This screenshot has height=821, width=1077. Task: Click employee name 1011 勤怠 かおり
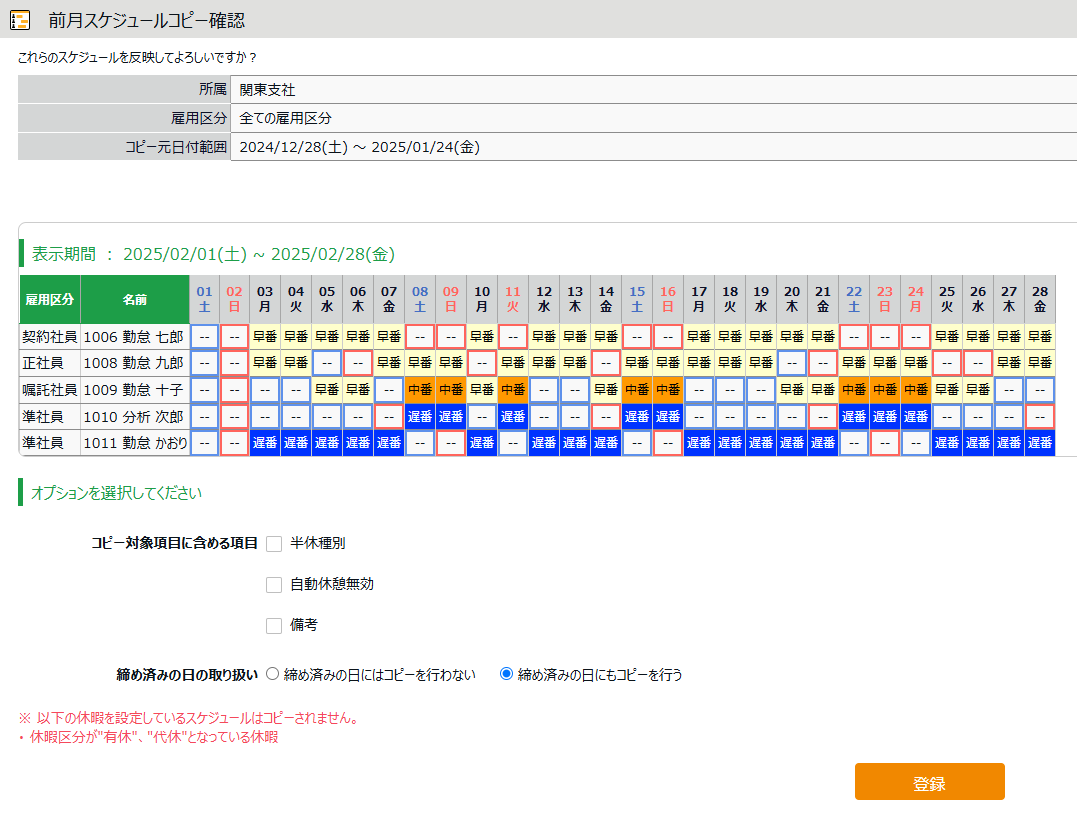(135, 443)
